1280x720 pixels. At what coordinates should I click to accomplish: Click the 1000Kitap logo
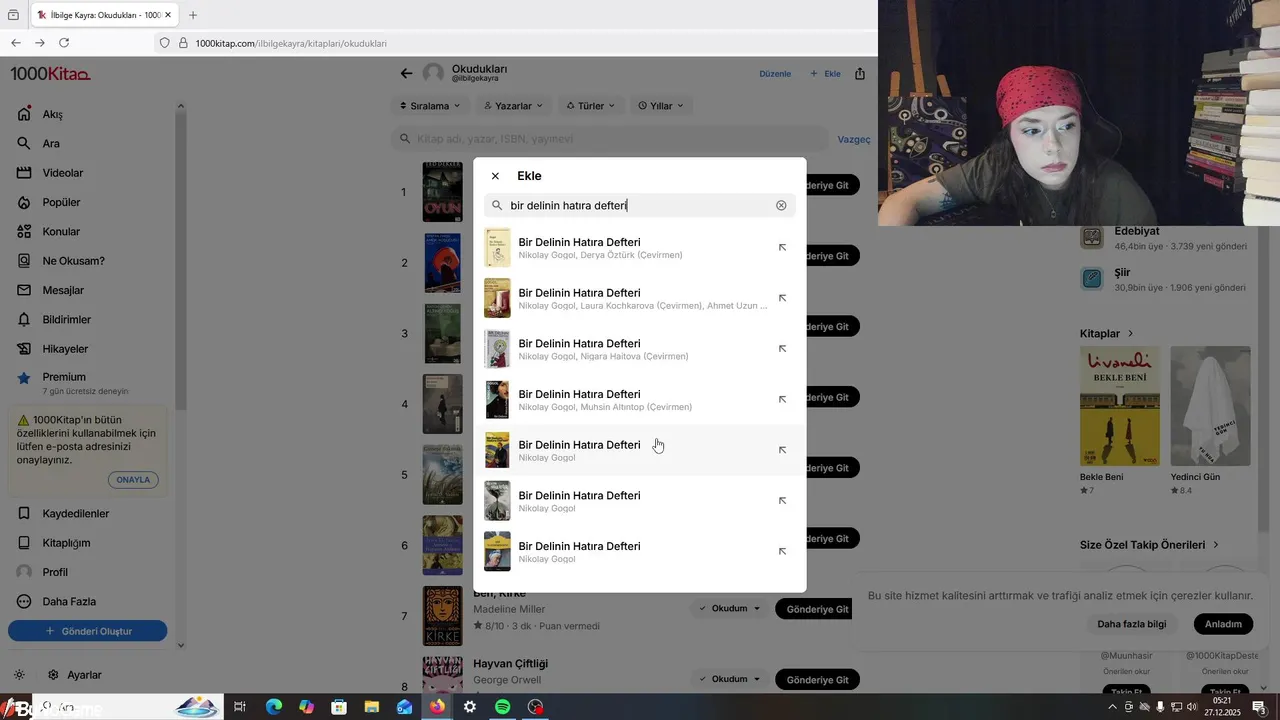pyautogui.click(x=50, y=74)
